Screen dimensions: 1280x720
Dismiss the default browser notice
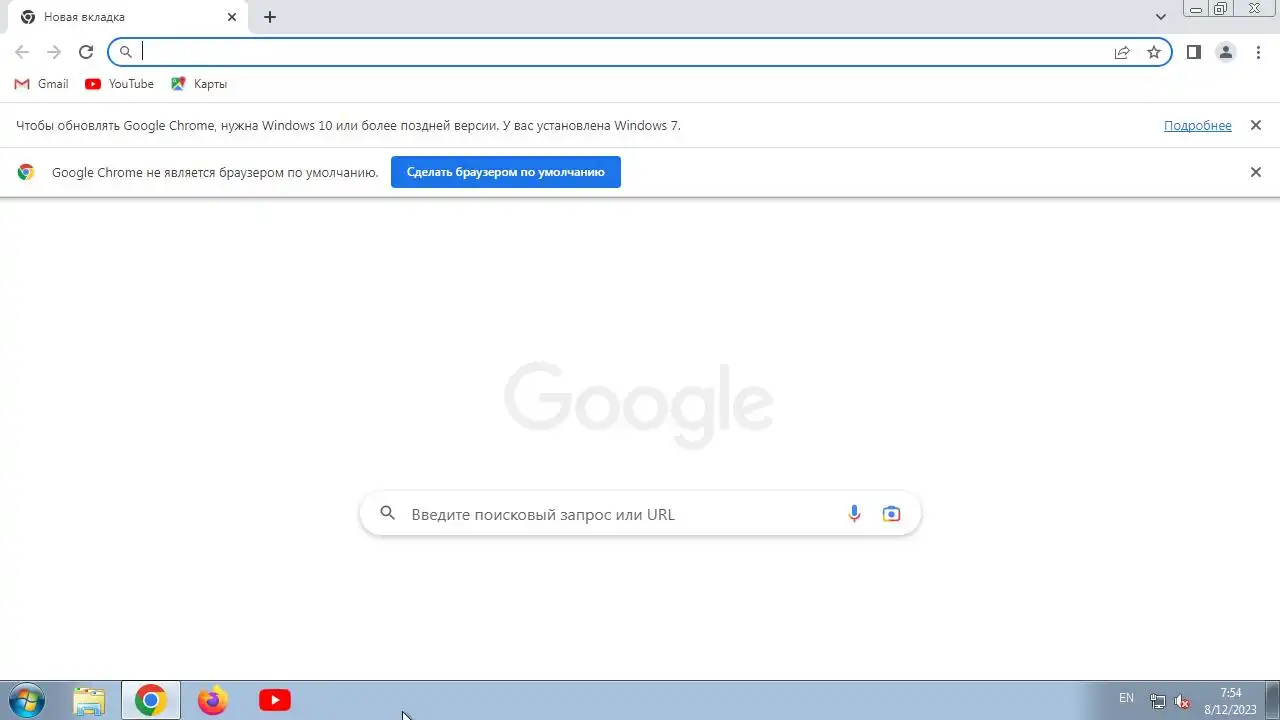[x=1256, y=172]
